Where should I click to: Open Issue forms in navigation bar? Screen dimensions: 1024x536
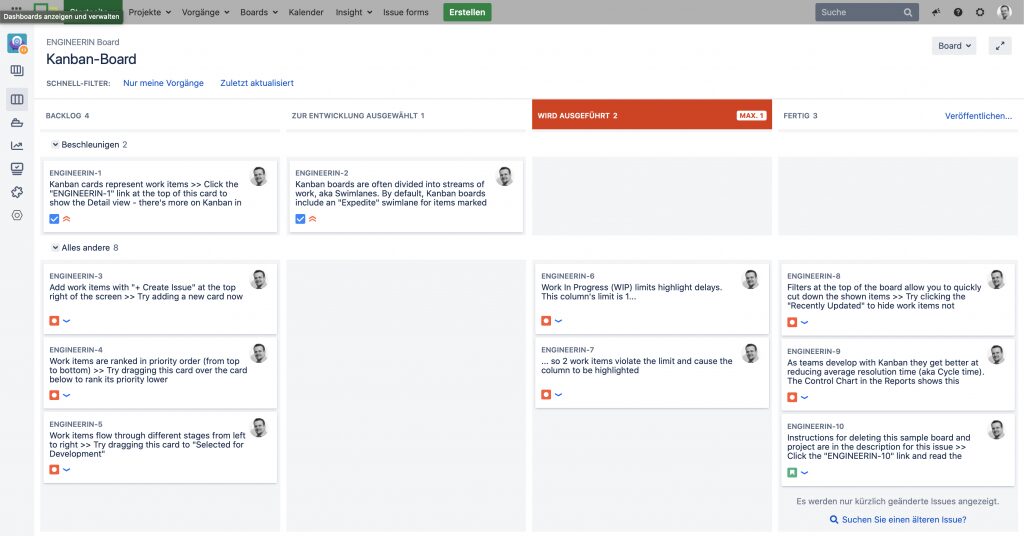pyautogui.click(x=406, y=12)
